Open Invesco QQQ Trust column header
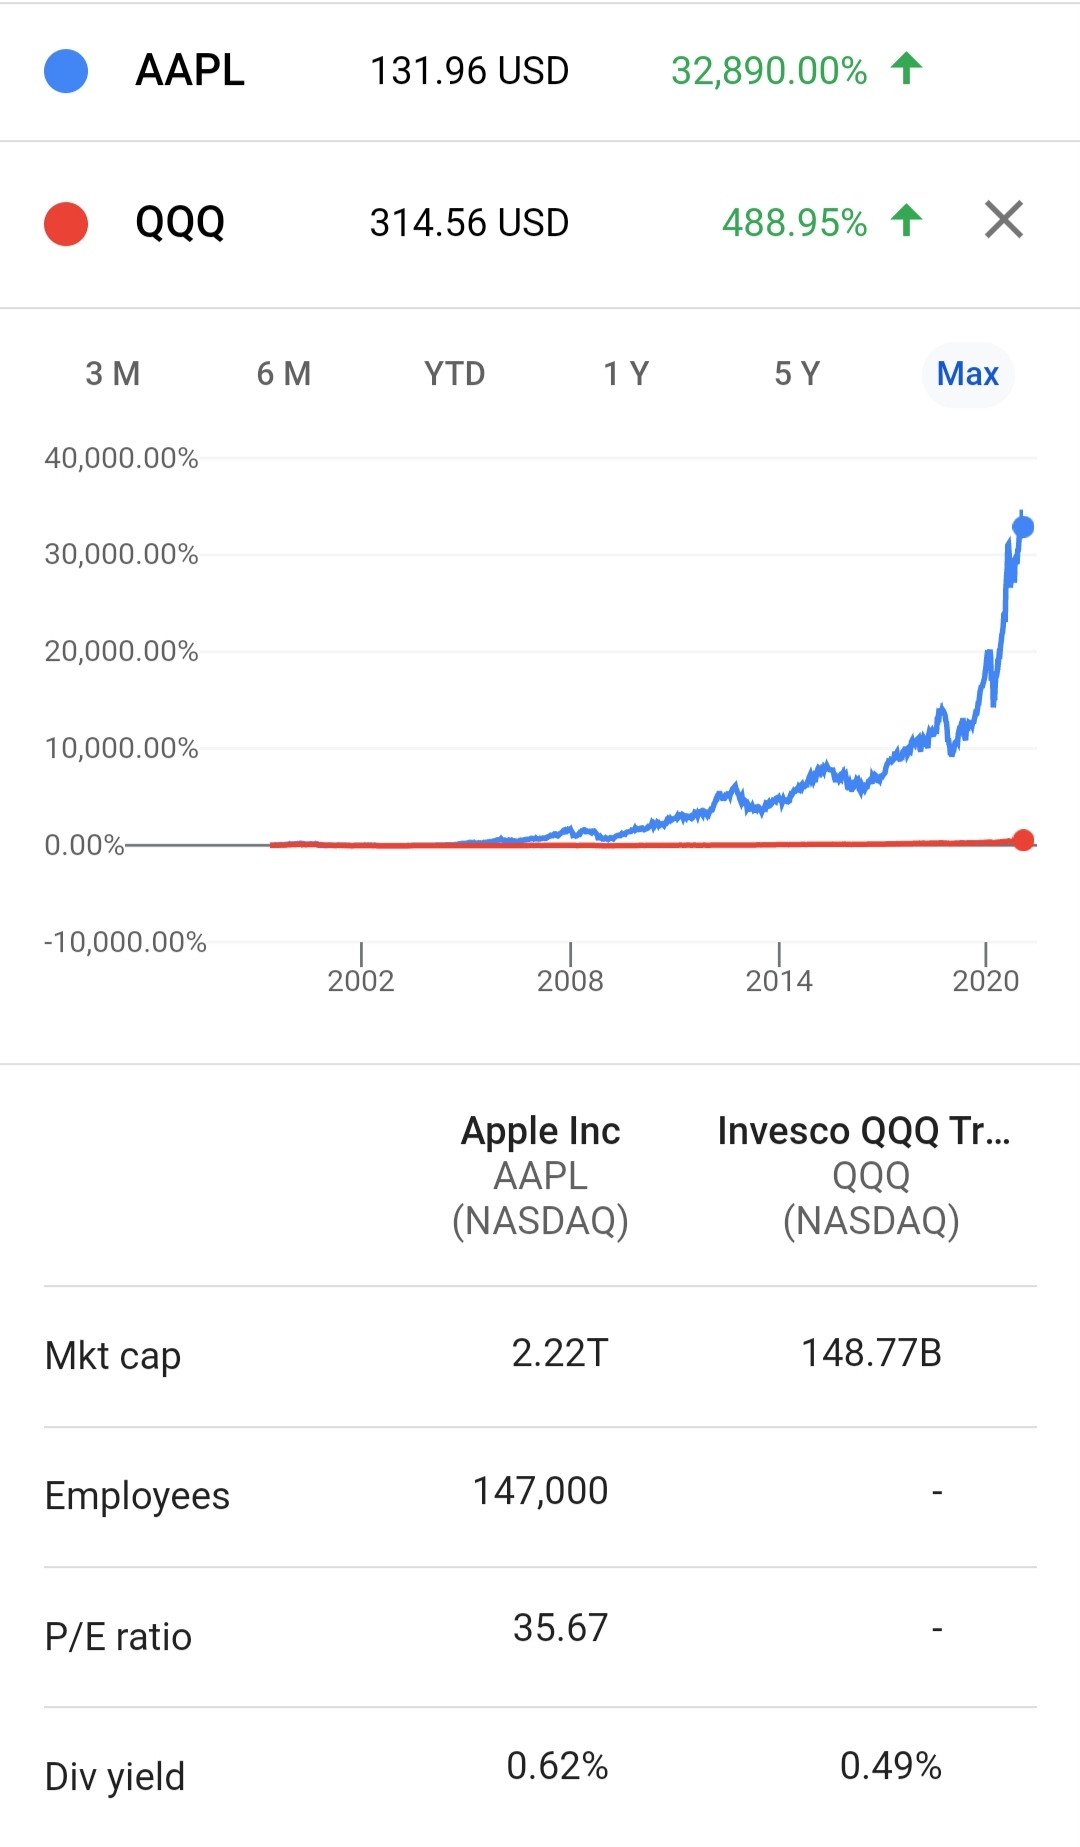 point(866,1176)
